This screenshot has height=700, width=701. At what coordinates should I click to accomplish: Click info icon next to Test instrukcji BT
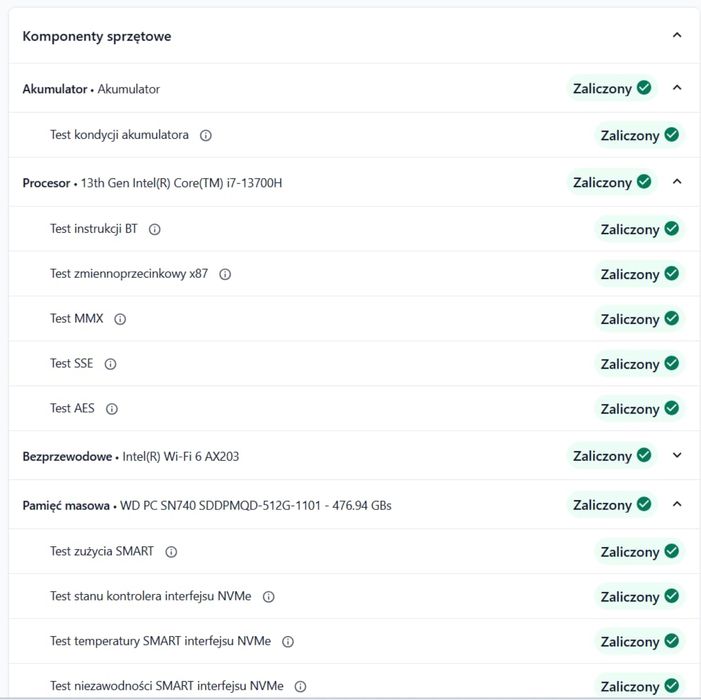[155, 229]
